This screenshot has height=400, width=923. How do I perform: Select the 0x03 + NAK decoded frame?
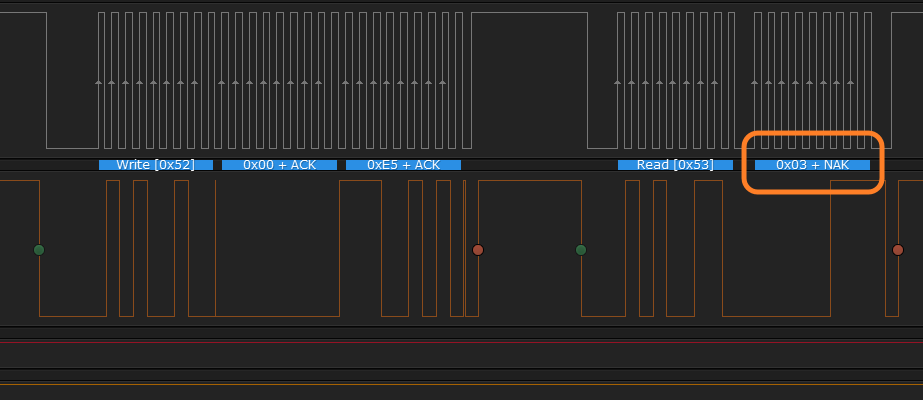pyautogui.click(x=812, y=165)
